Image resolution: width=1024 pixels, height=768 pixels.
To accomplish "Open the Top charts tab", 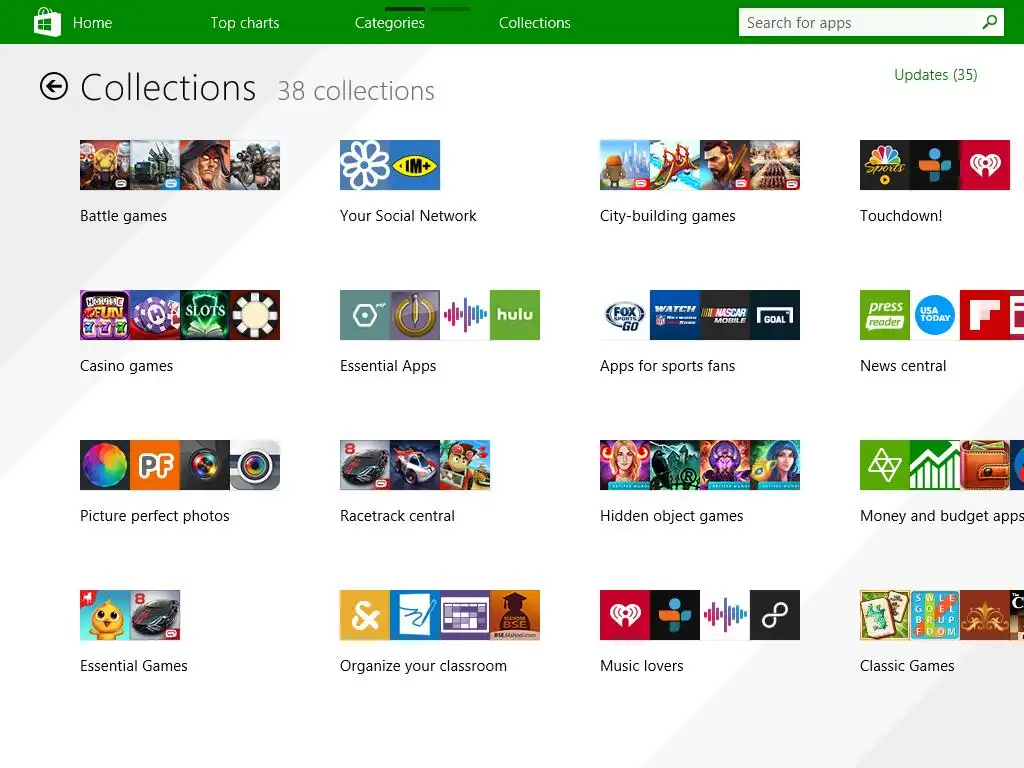I will 245,23.
